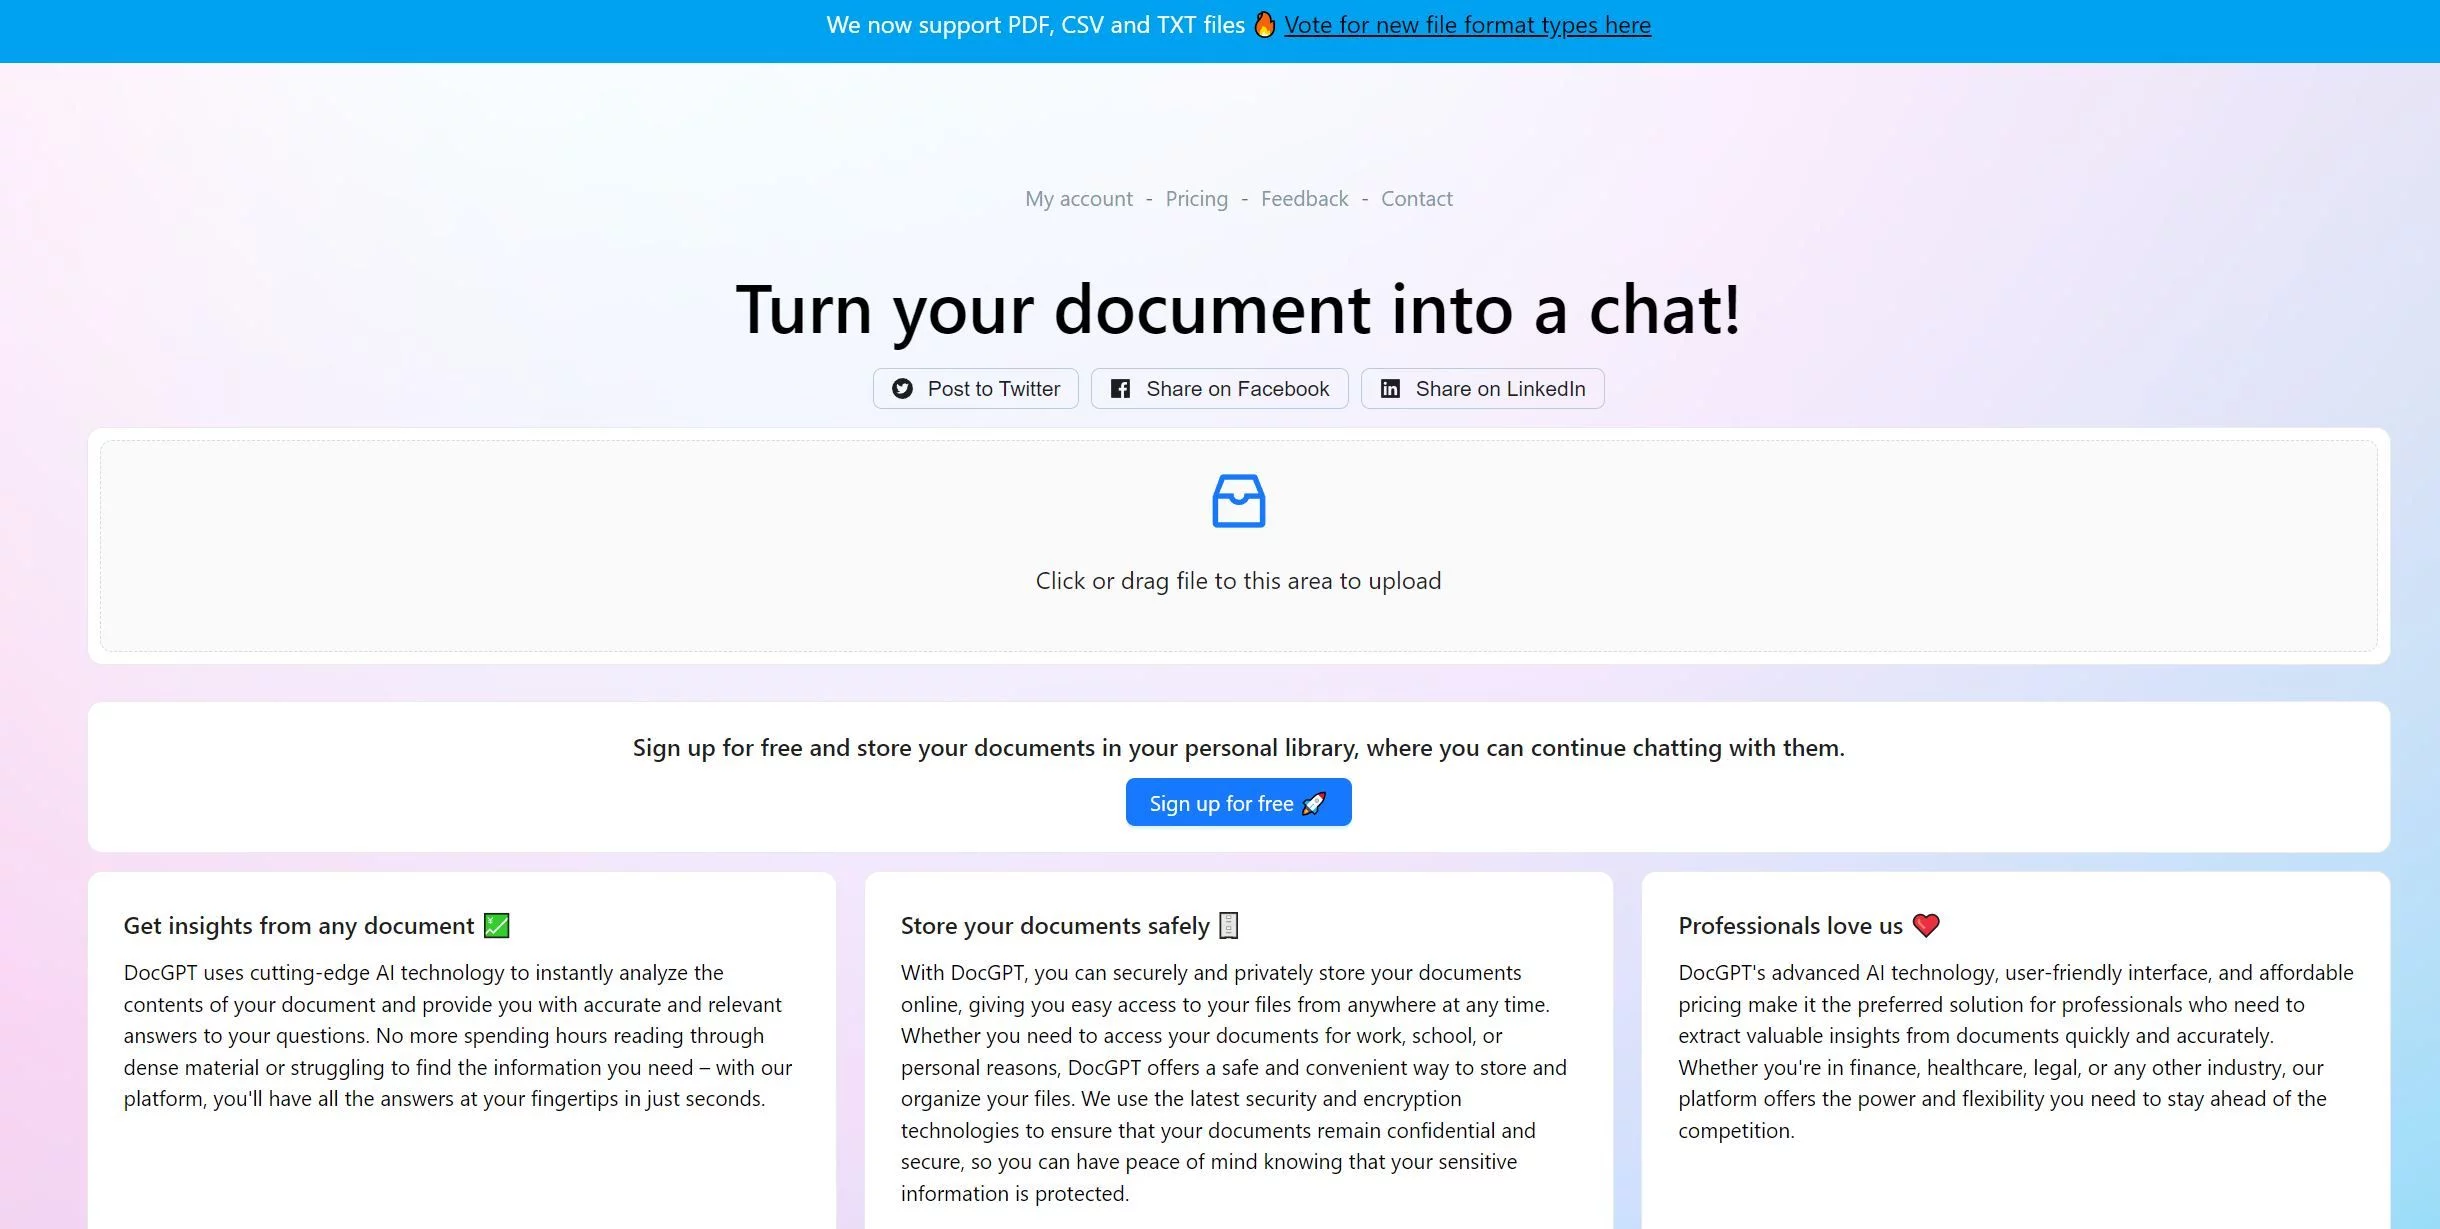This screenshot has height=1229, width=2440.
Task: Click Sign up for free button
Action: 1236,803
